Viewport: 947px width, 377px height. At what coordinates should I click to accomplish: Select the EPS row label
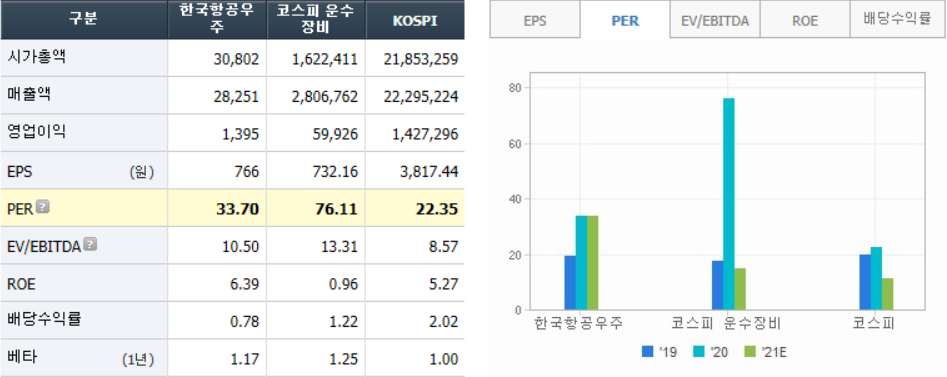tap(20, 172)
